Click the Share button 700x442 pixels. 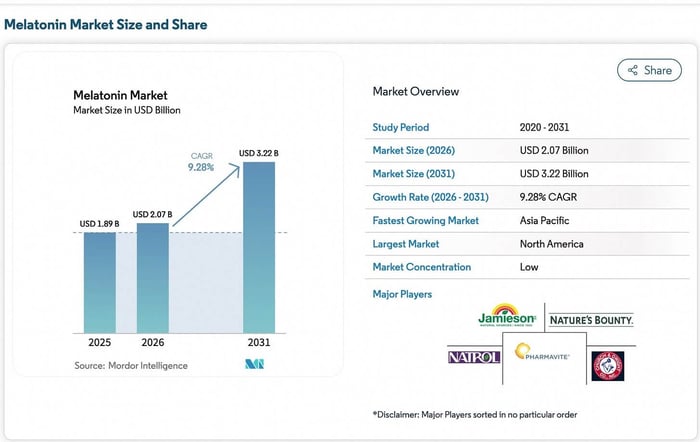point(649,70)
